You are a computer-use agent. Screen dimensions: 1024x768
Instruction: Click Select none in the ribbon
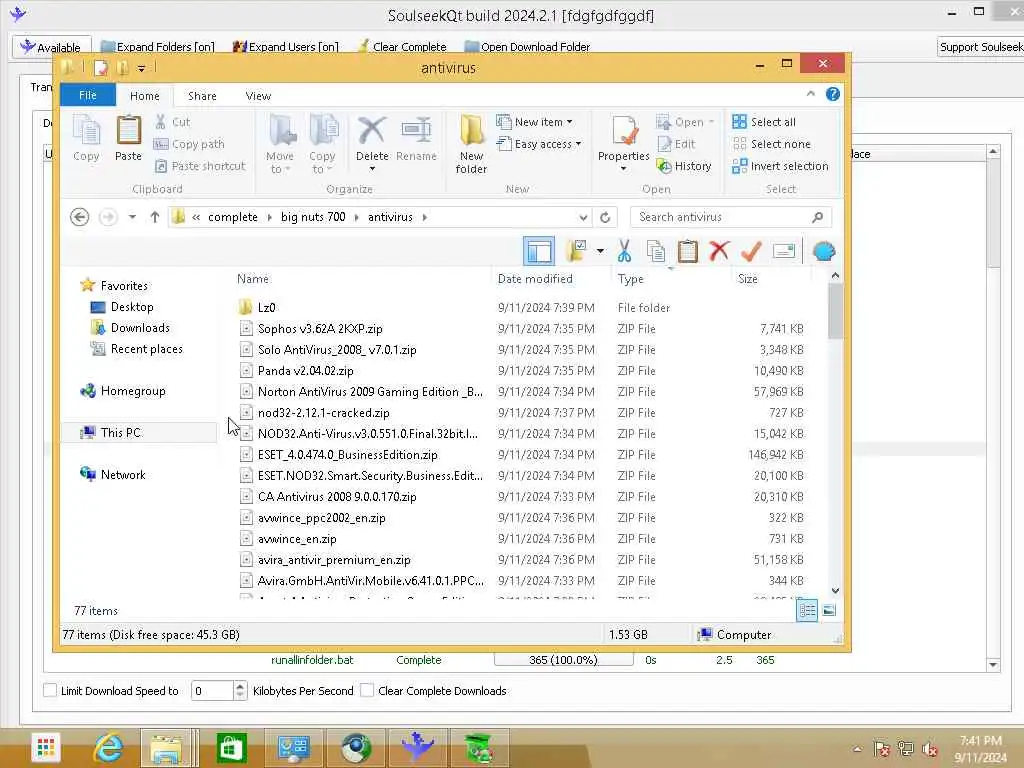771,144
